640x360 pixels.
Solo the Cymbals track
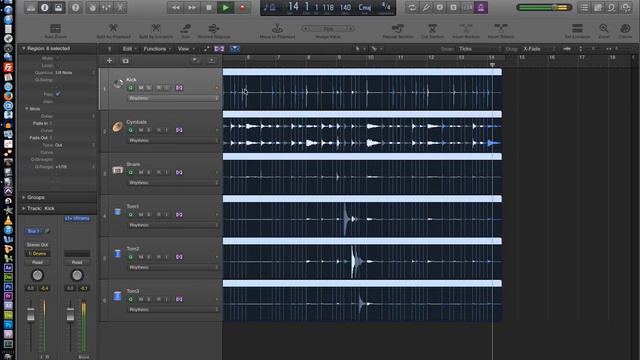[x=149, y=130]
